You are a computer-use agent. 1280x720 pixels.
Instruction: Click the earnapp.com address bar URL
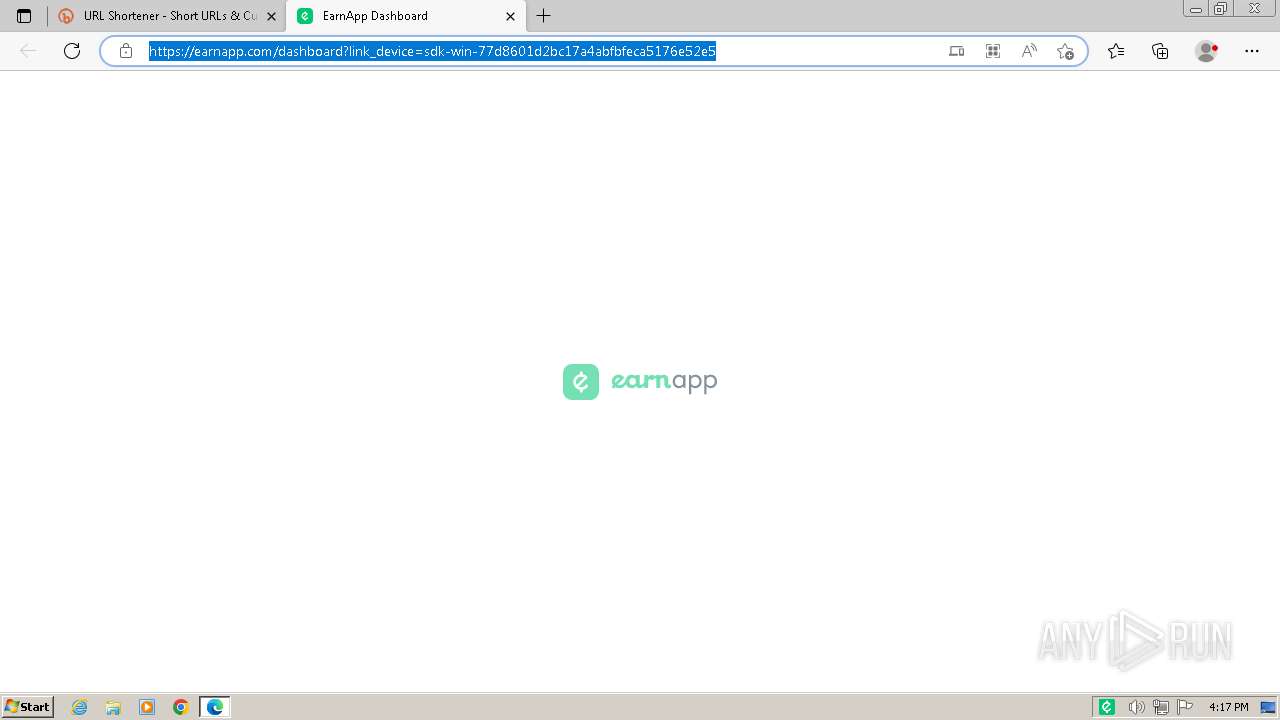432,51
